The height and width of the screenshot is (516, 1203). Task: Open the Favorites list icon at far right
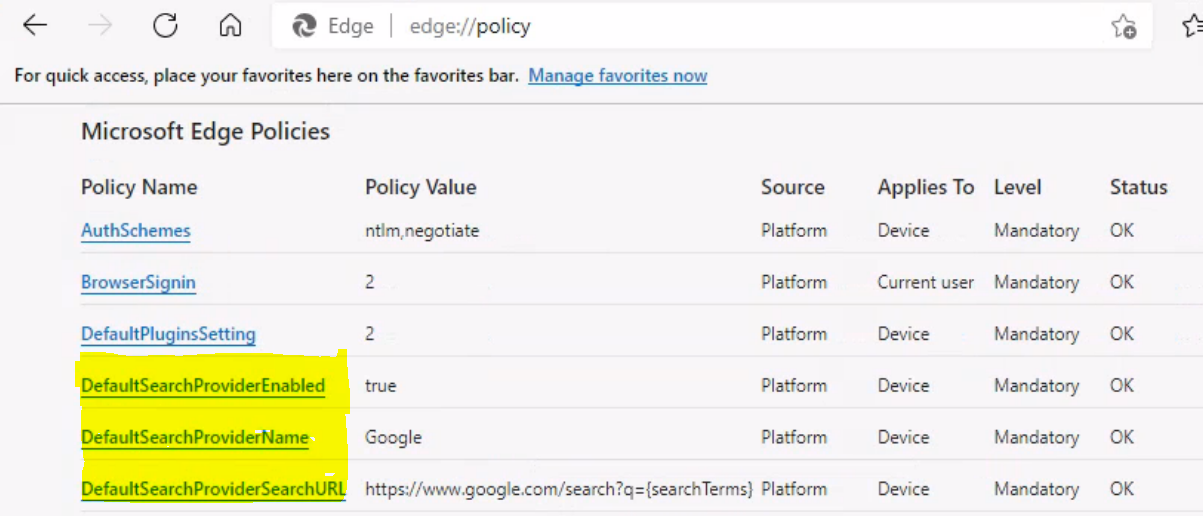[x=1191, y=27]
